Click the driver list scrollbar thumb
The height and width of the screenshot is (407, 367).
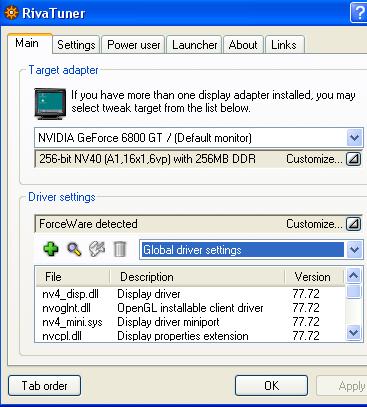(353, 291)
